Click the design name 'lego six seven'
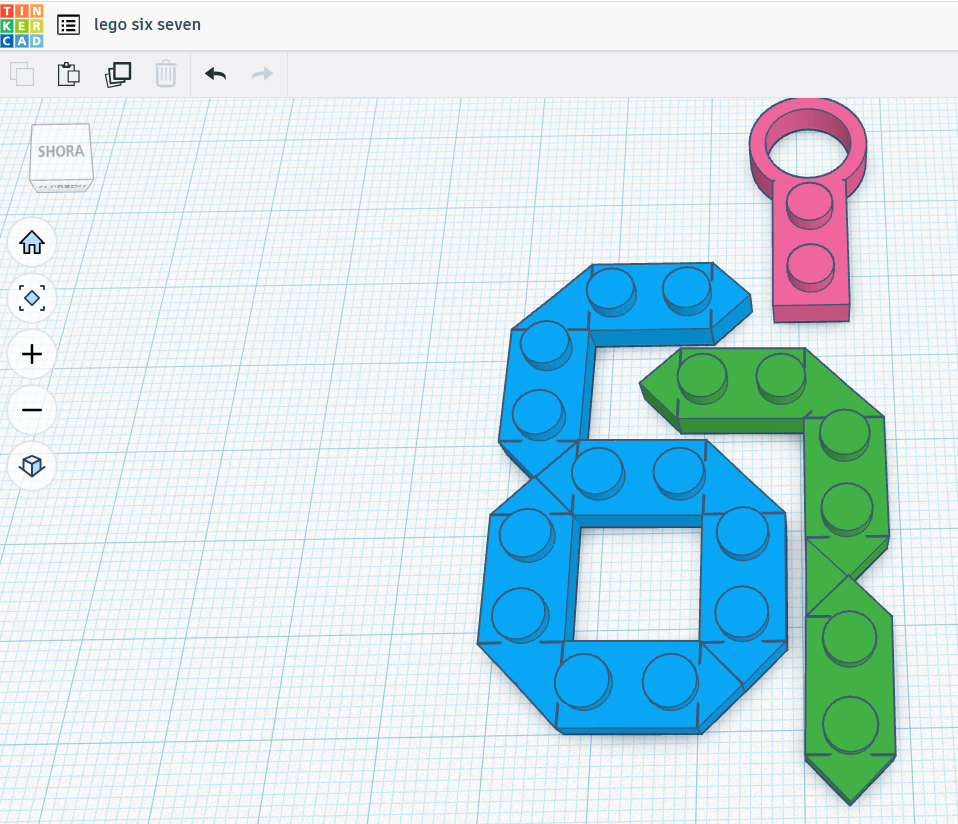Image resolution: width=958 pixels, height=824 pixels. pyautogui.click(x=147, y=25)
